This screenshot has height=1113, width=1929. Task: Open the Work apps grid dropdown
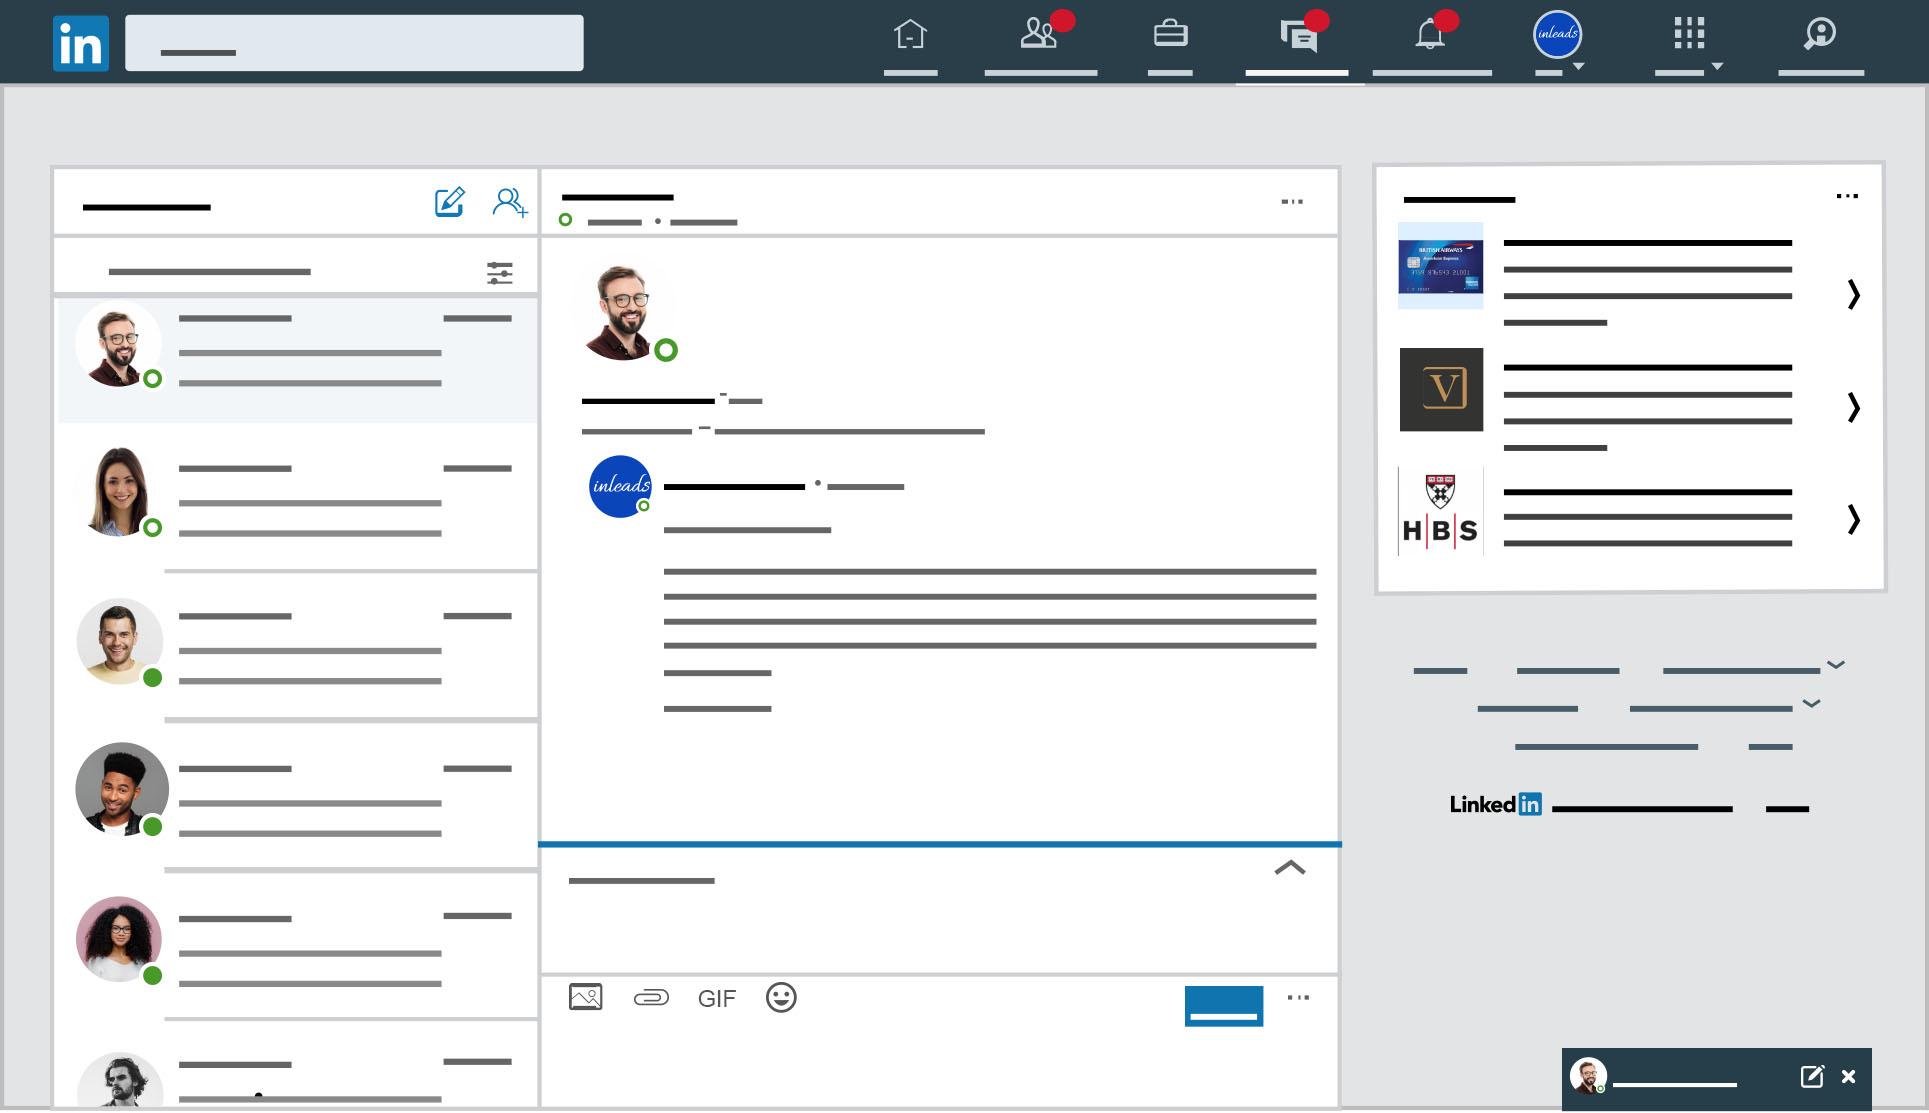point(1690,35)
